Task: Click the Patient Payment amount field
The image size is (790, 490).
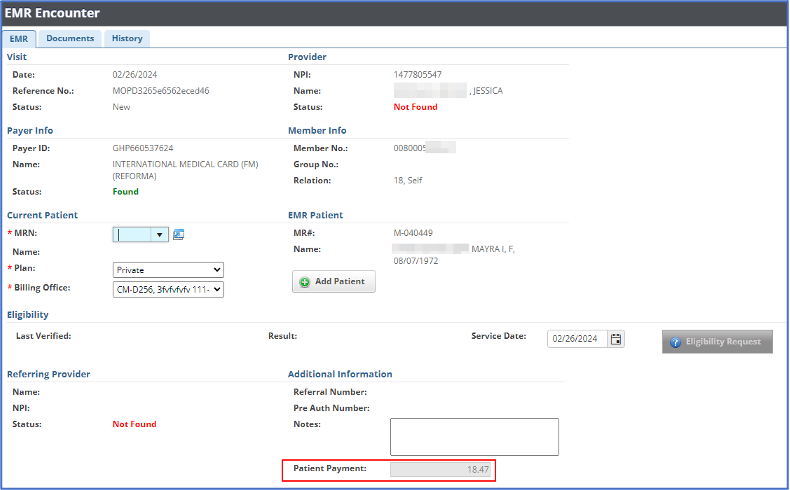Action: point(443,469)
